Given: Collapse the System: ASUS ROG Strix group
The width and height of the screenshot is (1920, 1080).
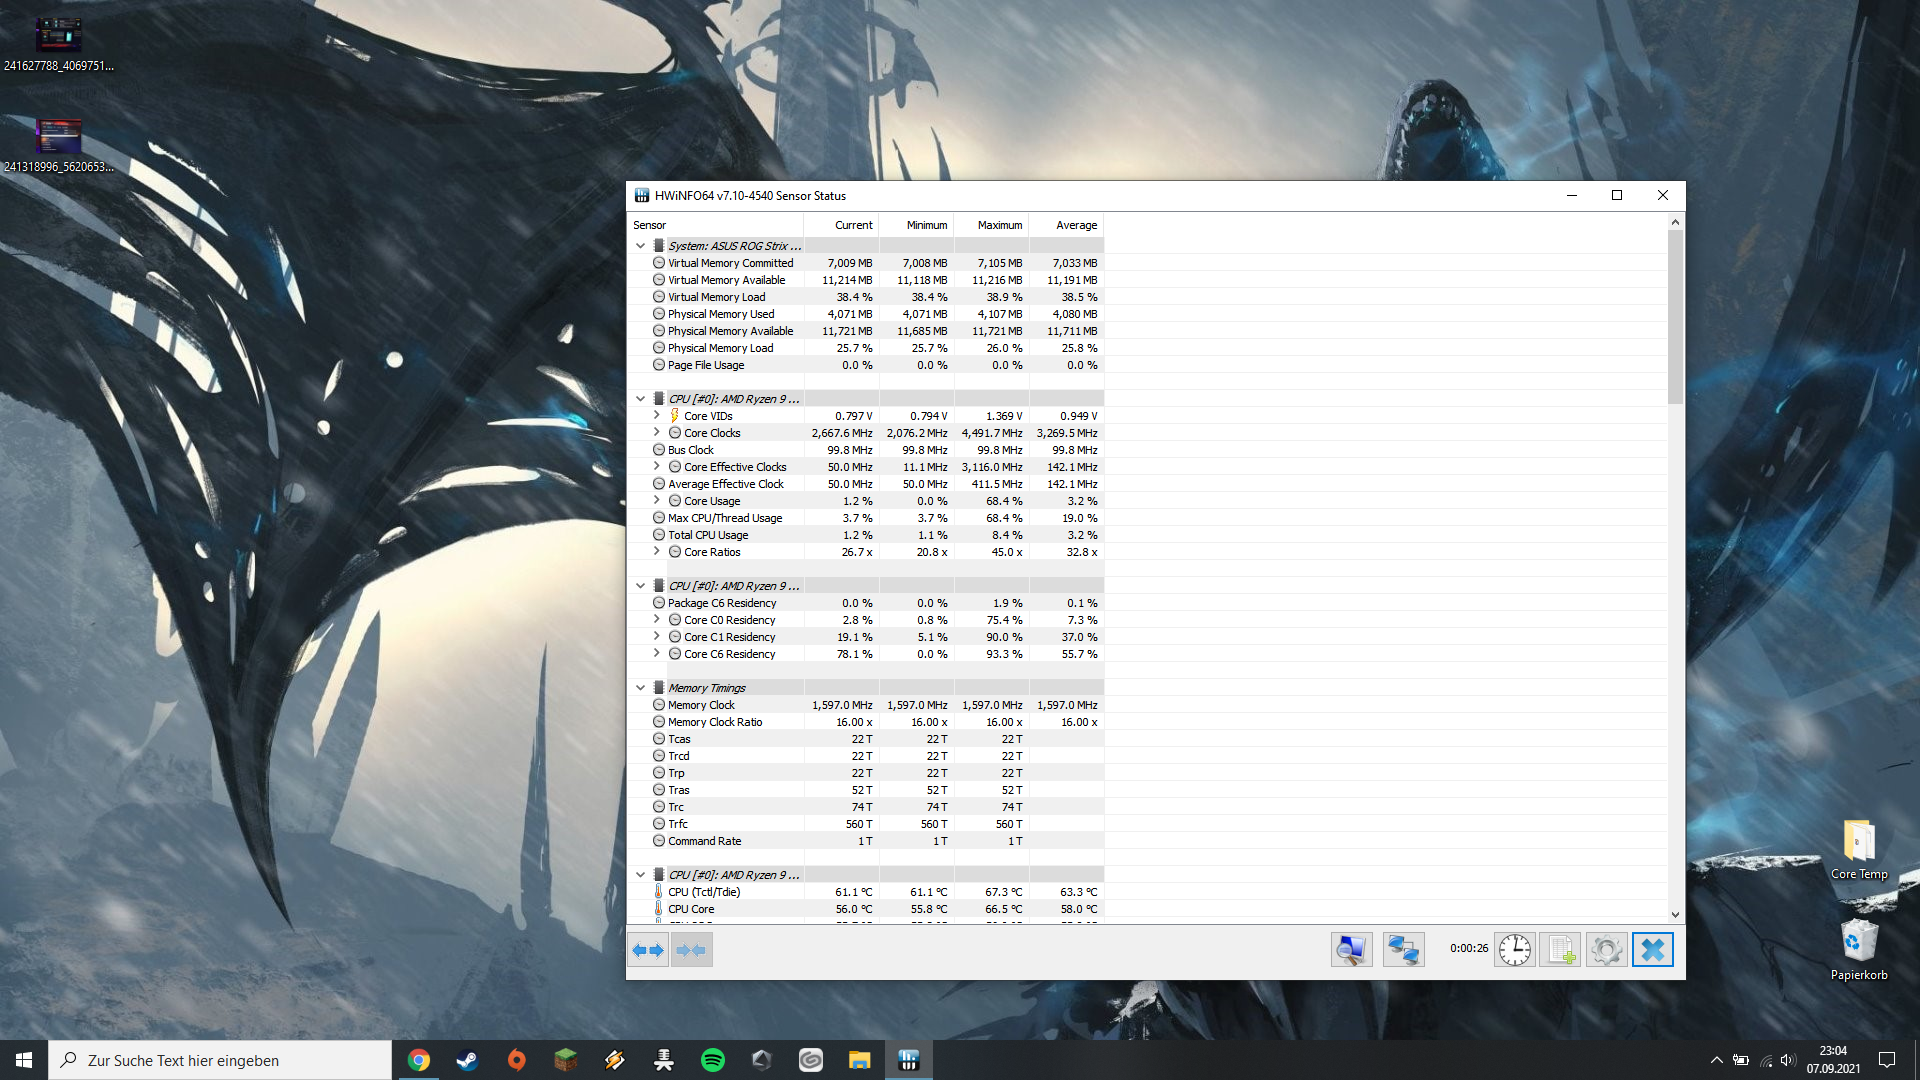Looking at the screenshot, I should [x=641, y=246].
